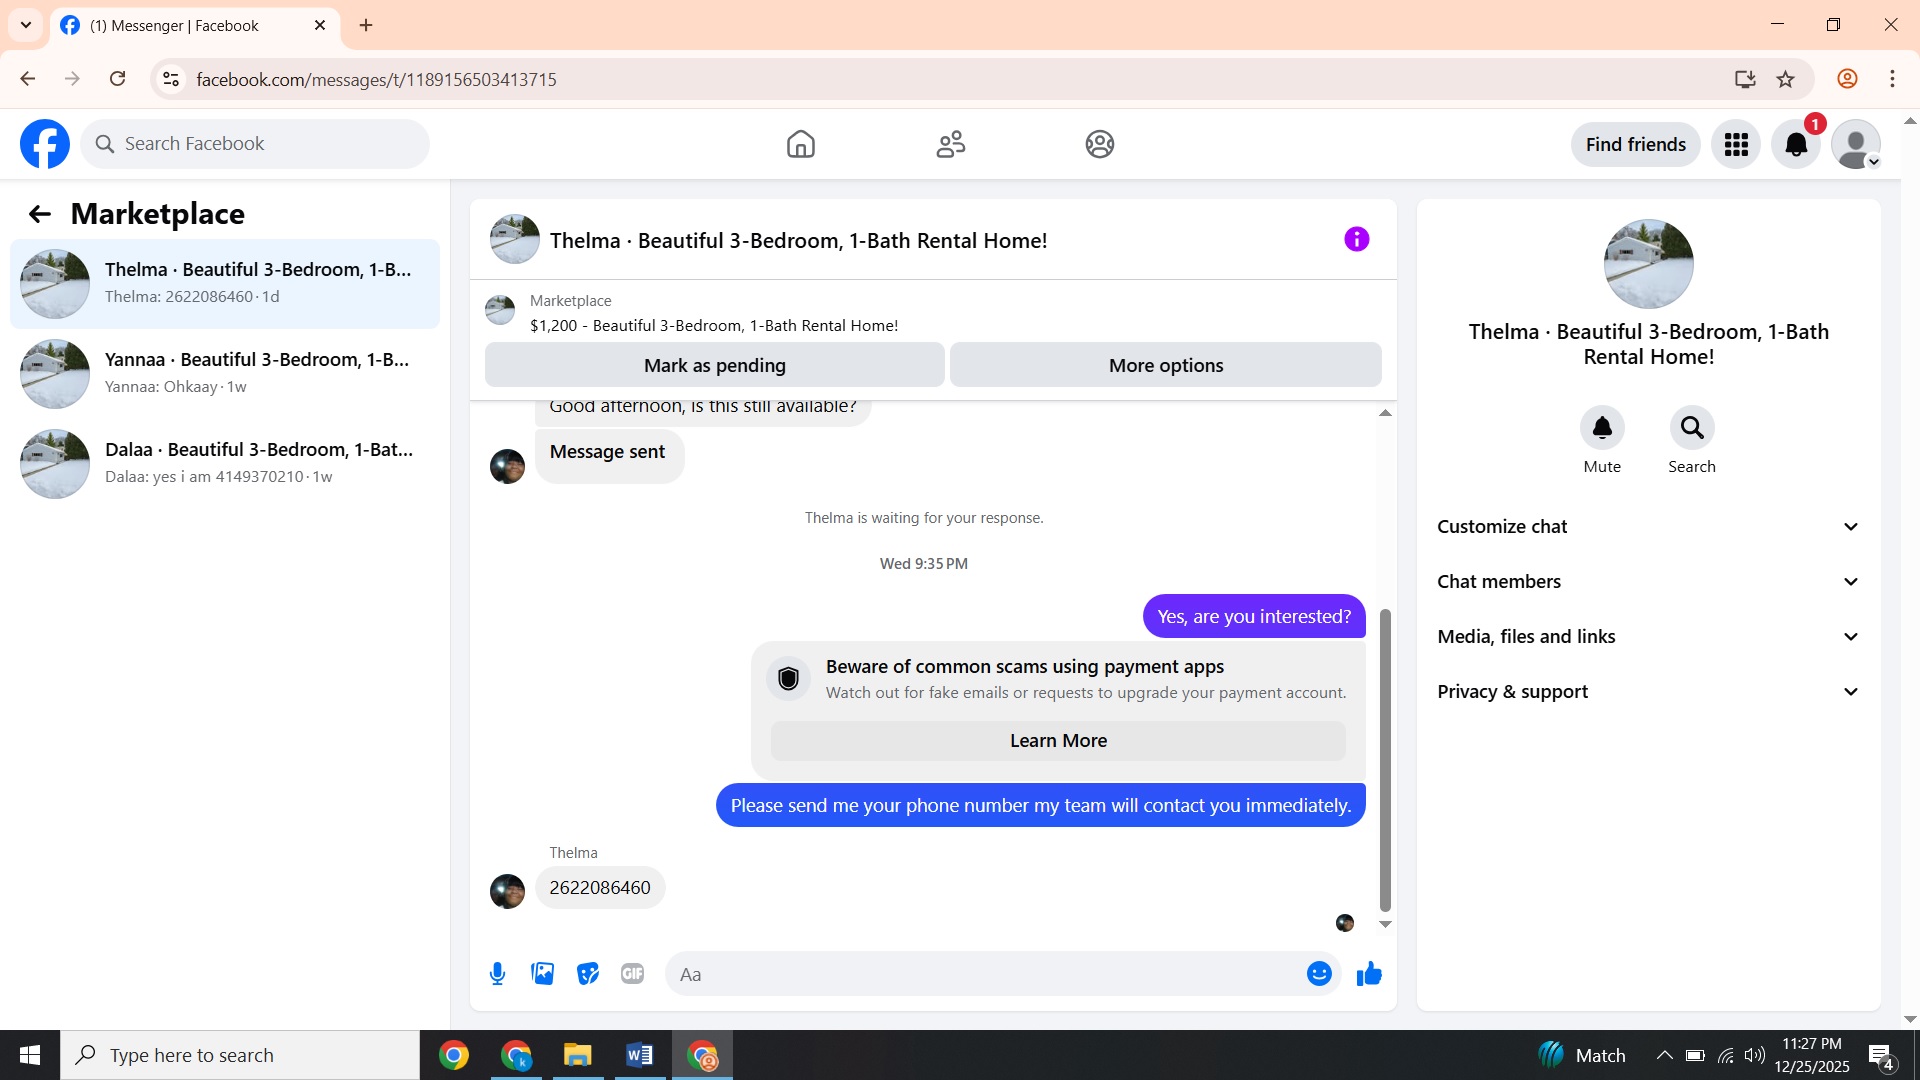The image size is (1920, 1080).
Task: Open Microsoft Word from the taskbar
Action: click(639, 1055)
